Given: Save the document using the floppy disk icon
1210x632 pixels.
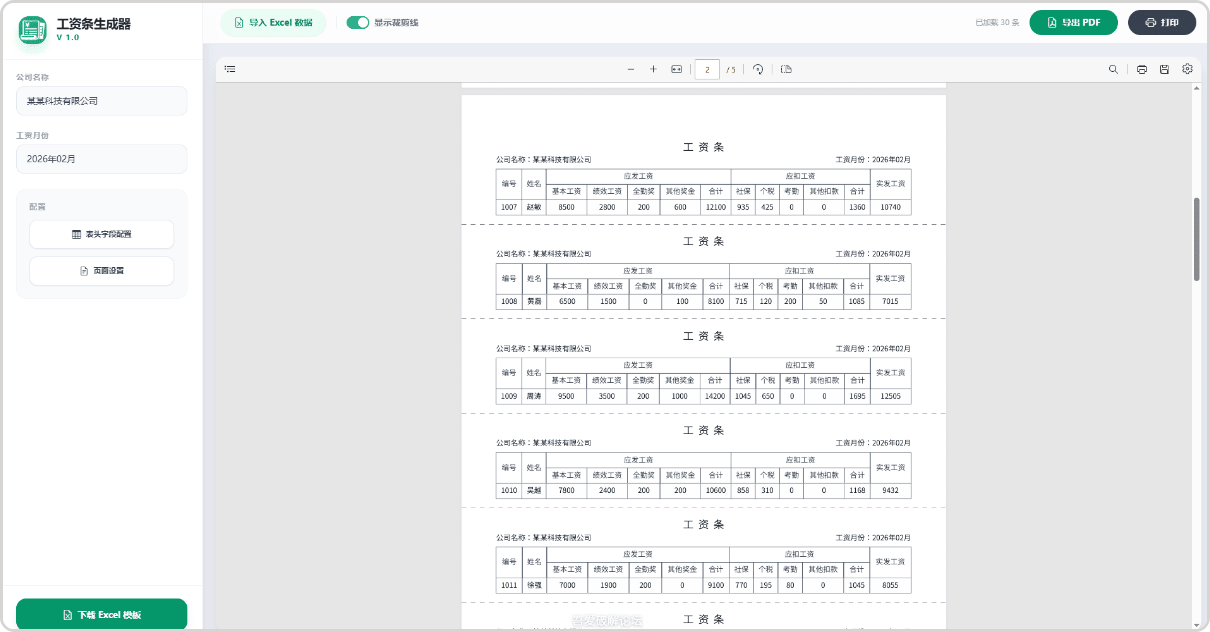Looking at the screenshot, I should [x=1164, y=69].
